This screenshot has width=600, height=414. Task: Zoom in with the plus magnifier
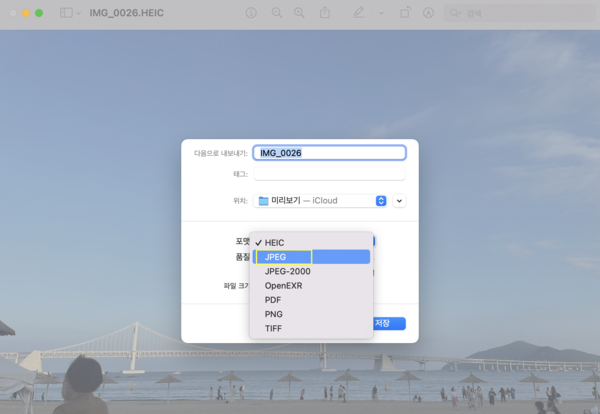(299, 13)
